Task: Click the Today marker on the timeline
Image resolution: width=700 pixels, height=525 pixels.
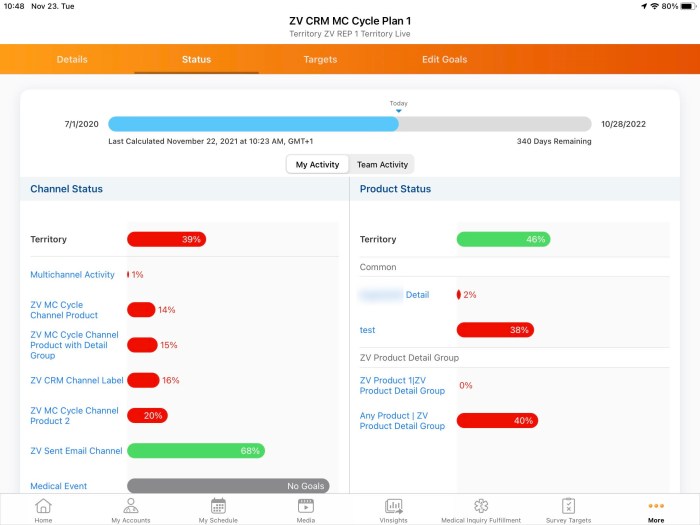Action: click(398, 106)
